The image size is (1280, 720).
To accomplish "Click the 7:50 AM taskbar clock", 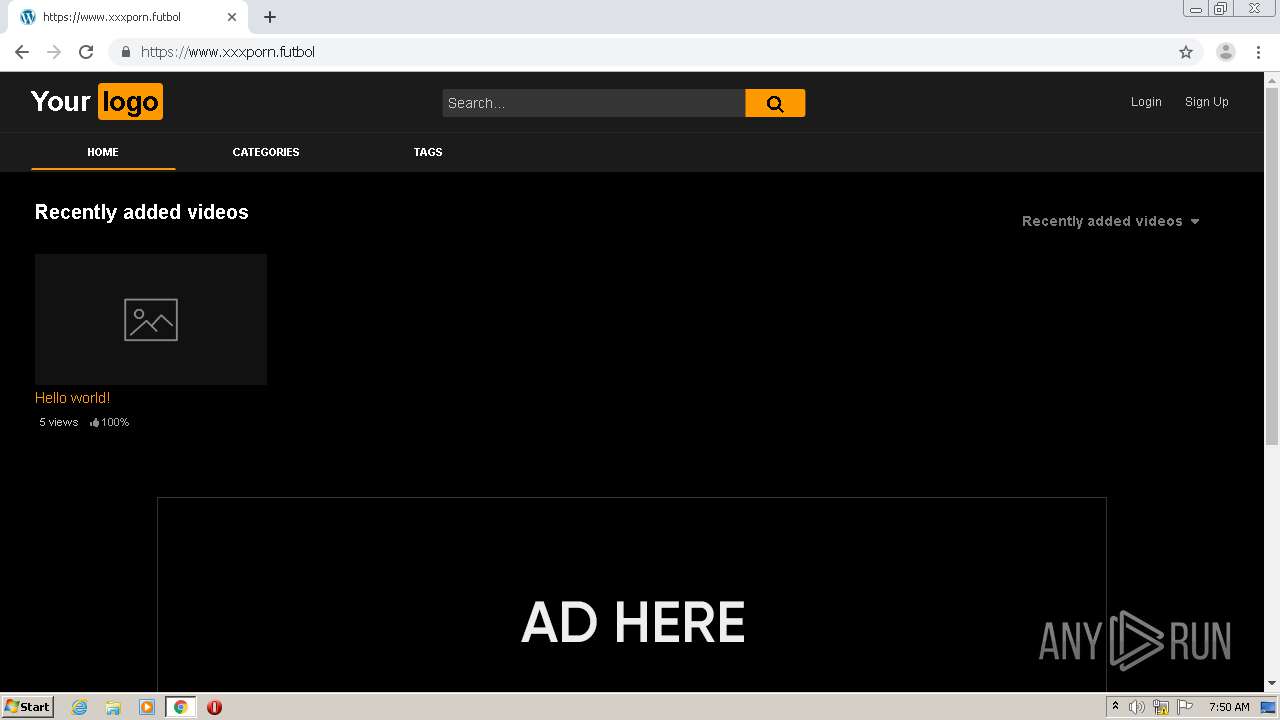I will (x=1229, y=707).
